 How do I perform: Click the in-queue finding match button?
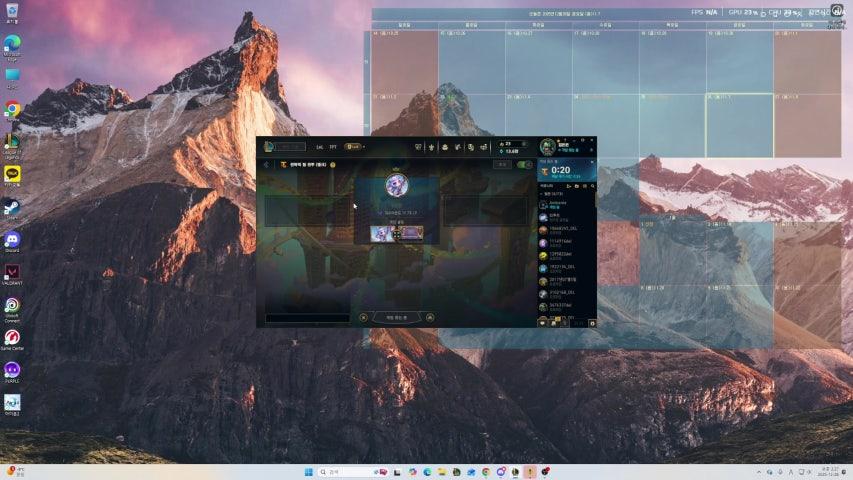coord(396,317)
